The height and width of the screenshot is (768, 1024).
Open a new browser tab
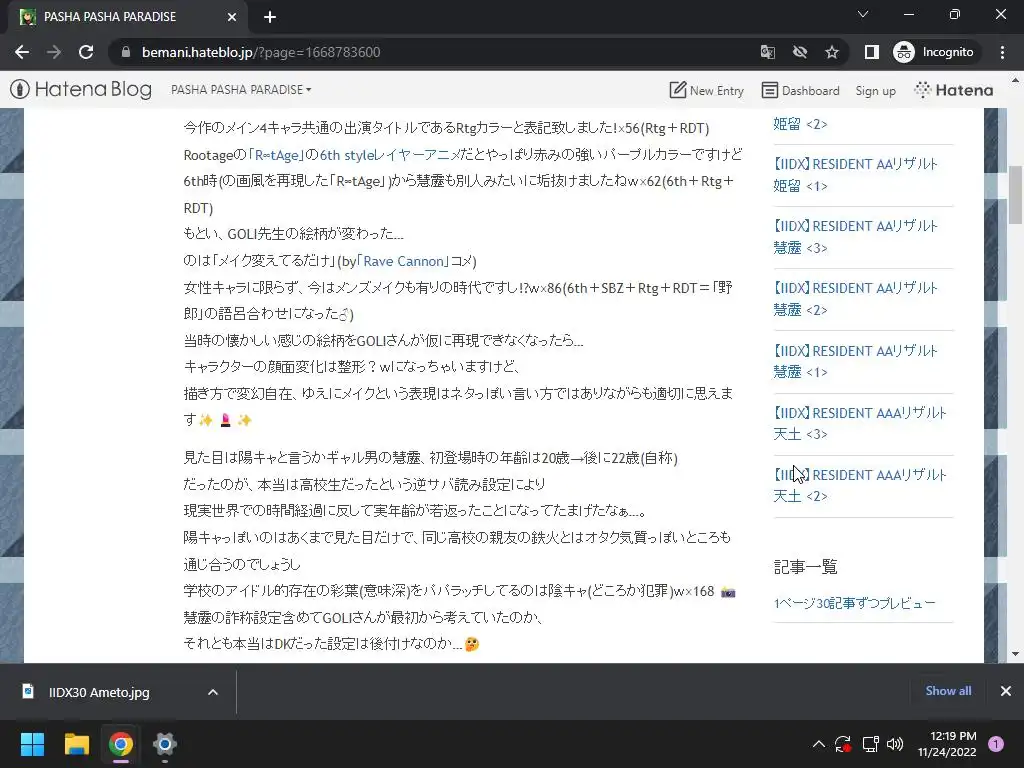click(270, 17)
